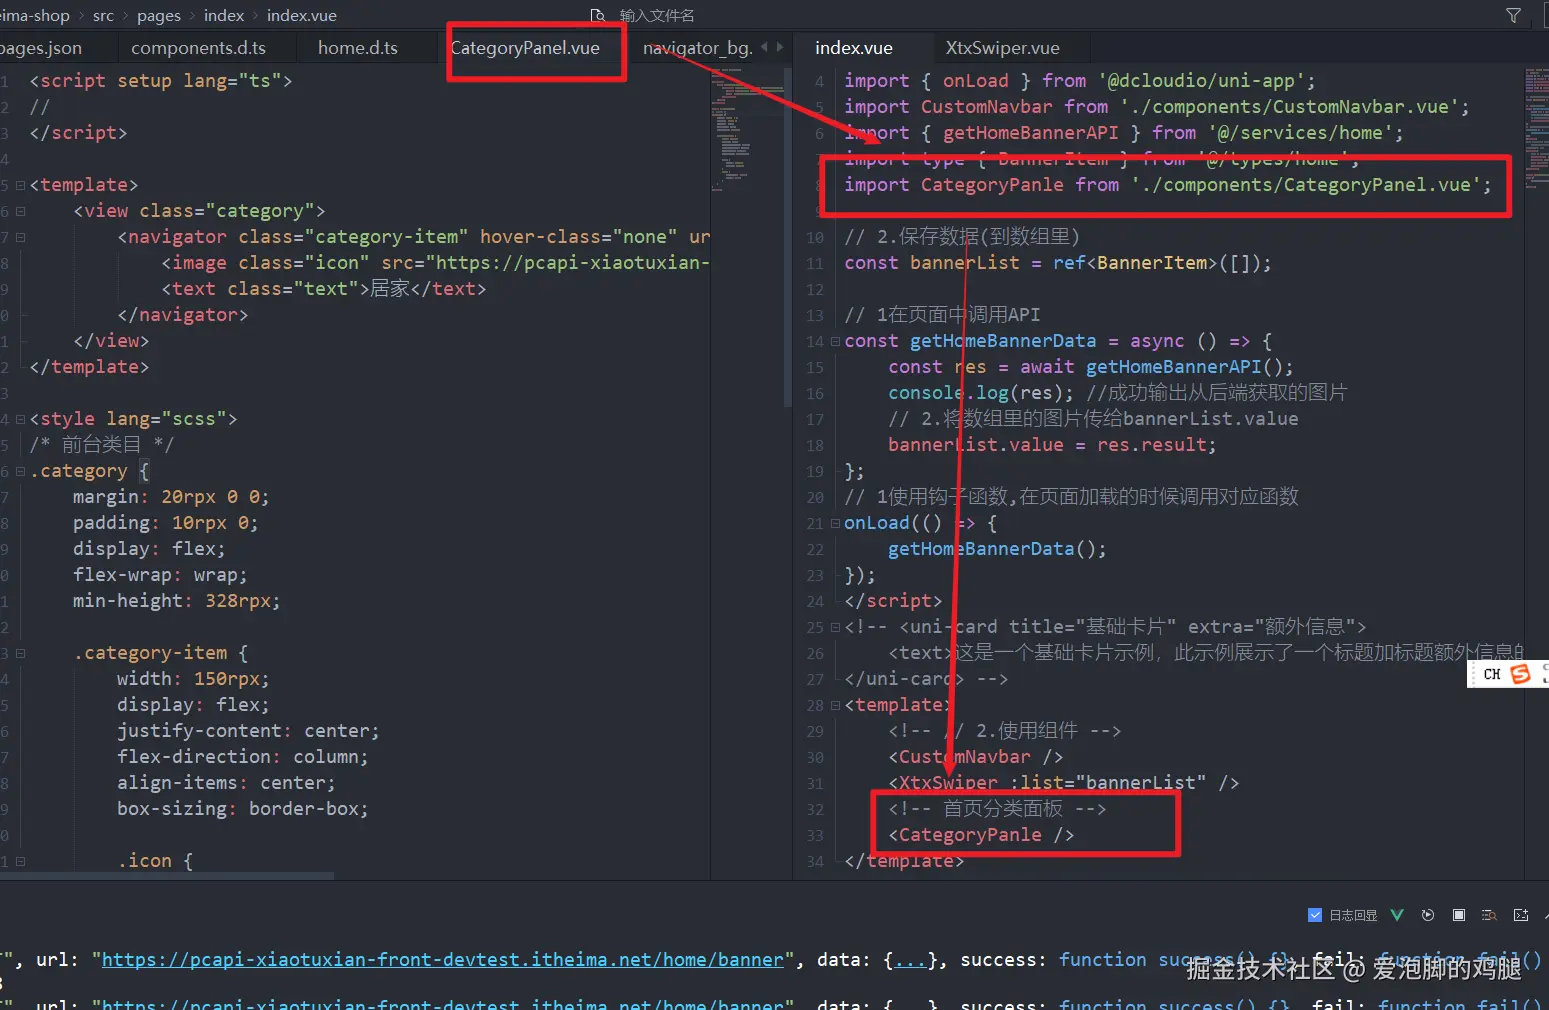Click the CH language indicator
This screenshot has height=1010, width=1549.
pos(1492,674)
